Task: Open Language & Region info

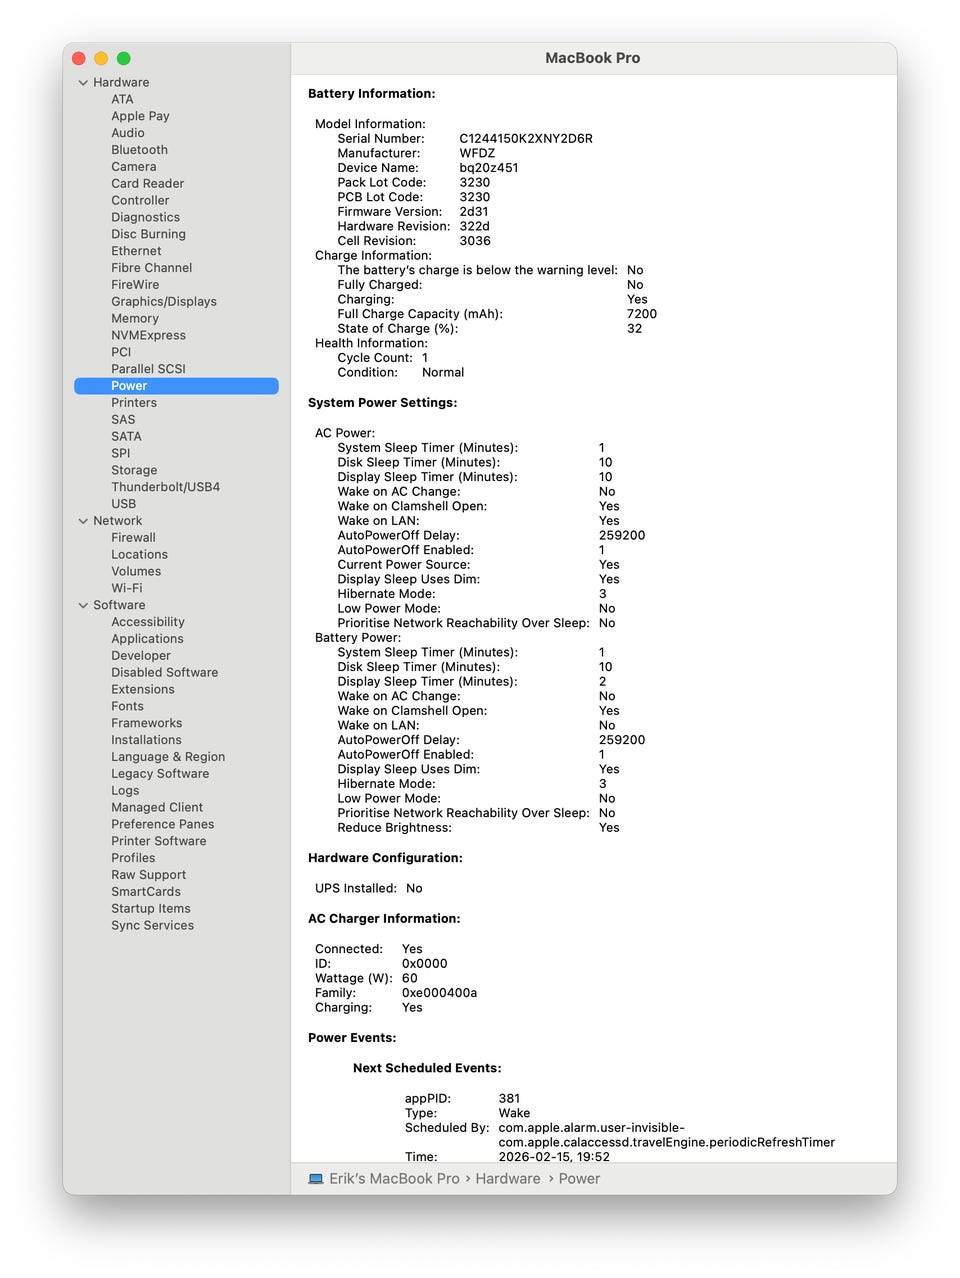Action: pos(168,757)
